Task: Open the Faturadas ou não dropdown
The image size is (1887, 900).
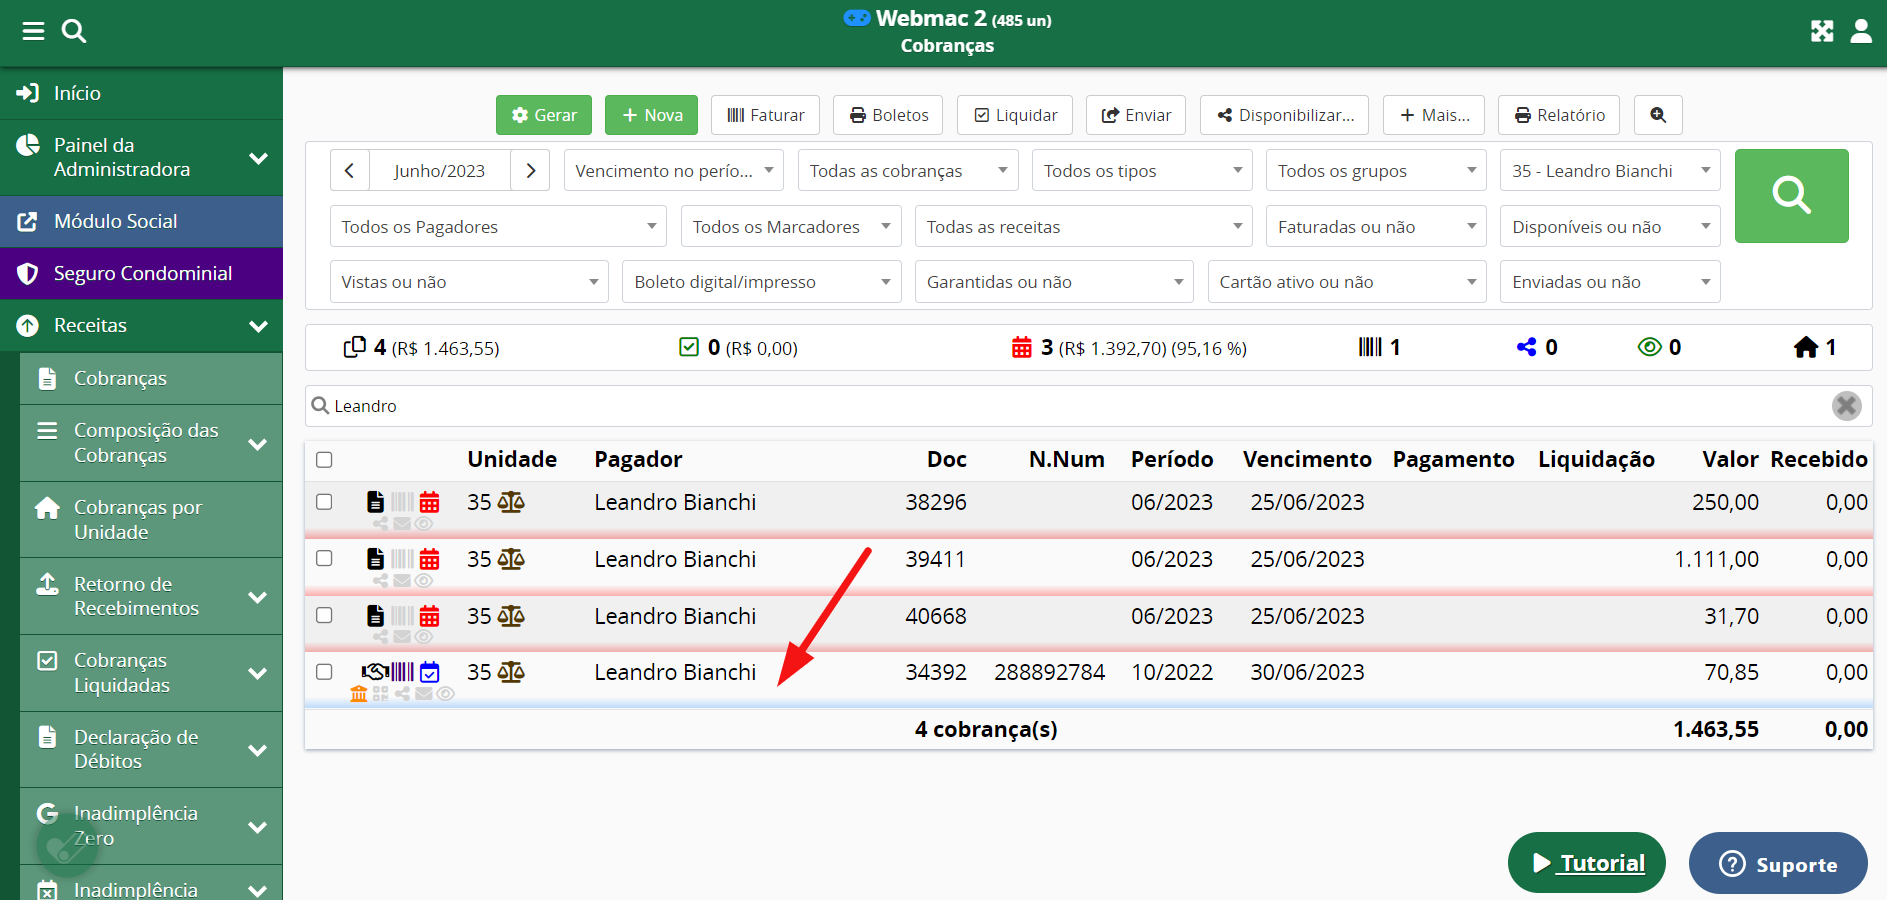Action: (x=1375, y=227)
